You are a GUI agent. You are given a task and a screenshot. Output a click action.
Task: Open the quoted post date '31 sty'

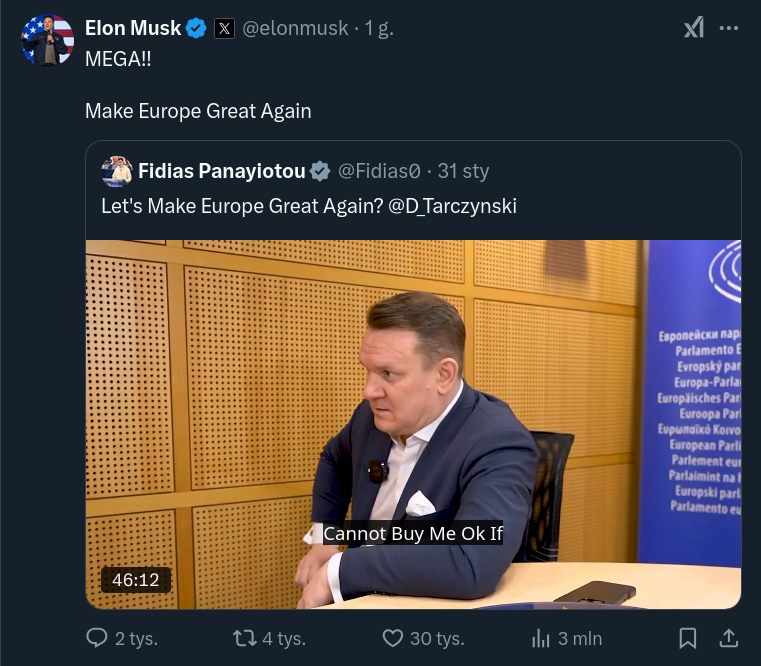pyautogui.click(x=463, y=171)
